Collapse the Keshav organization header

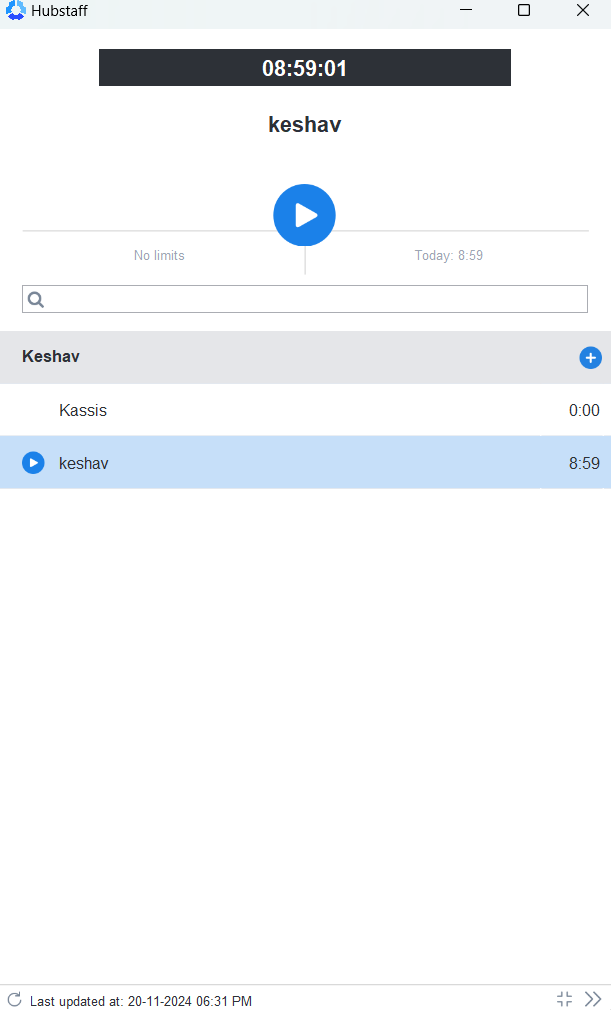point(305,357)
